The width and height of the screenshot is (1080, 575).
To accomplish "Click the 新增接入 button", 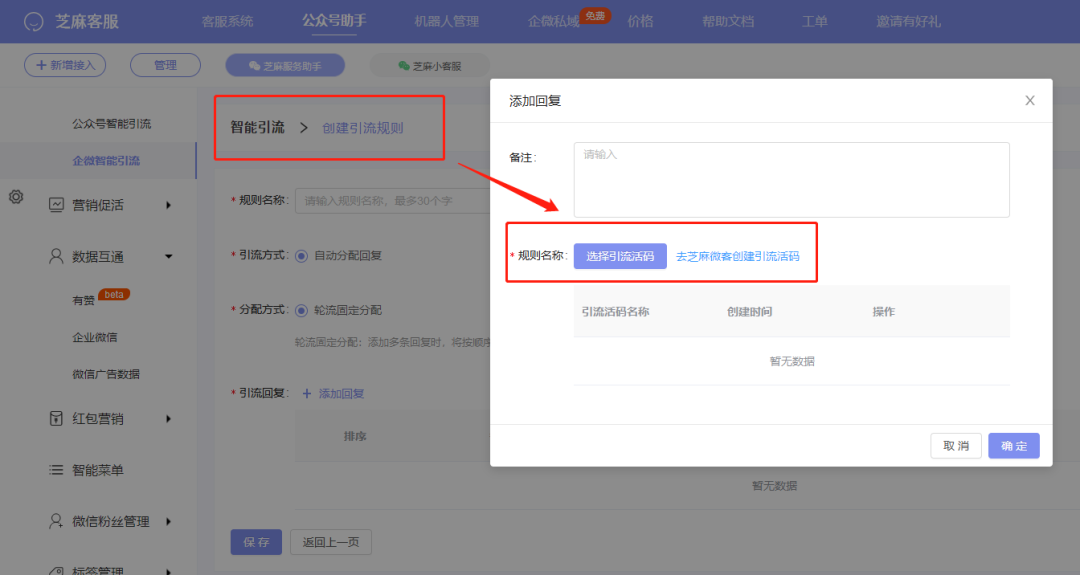I will point(65,65).
